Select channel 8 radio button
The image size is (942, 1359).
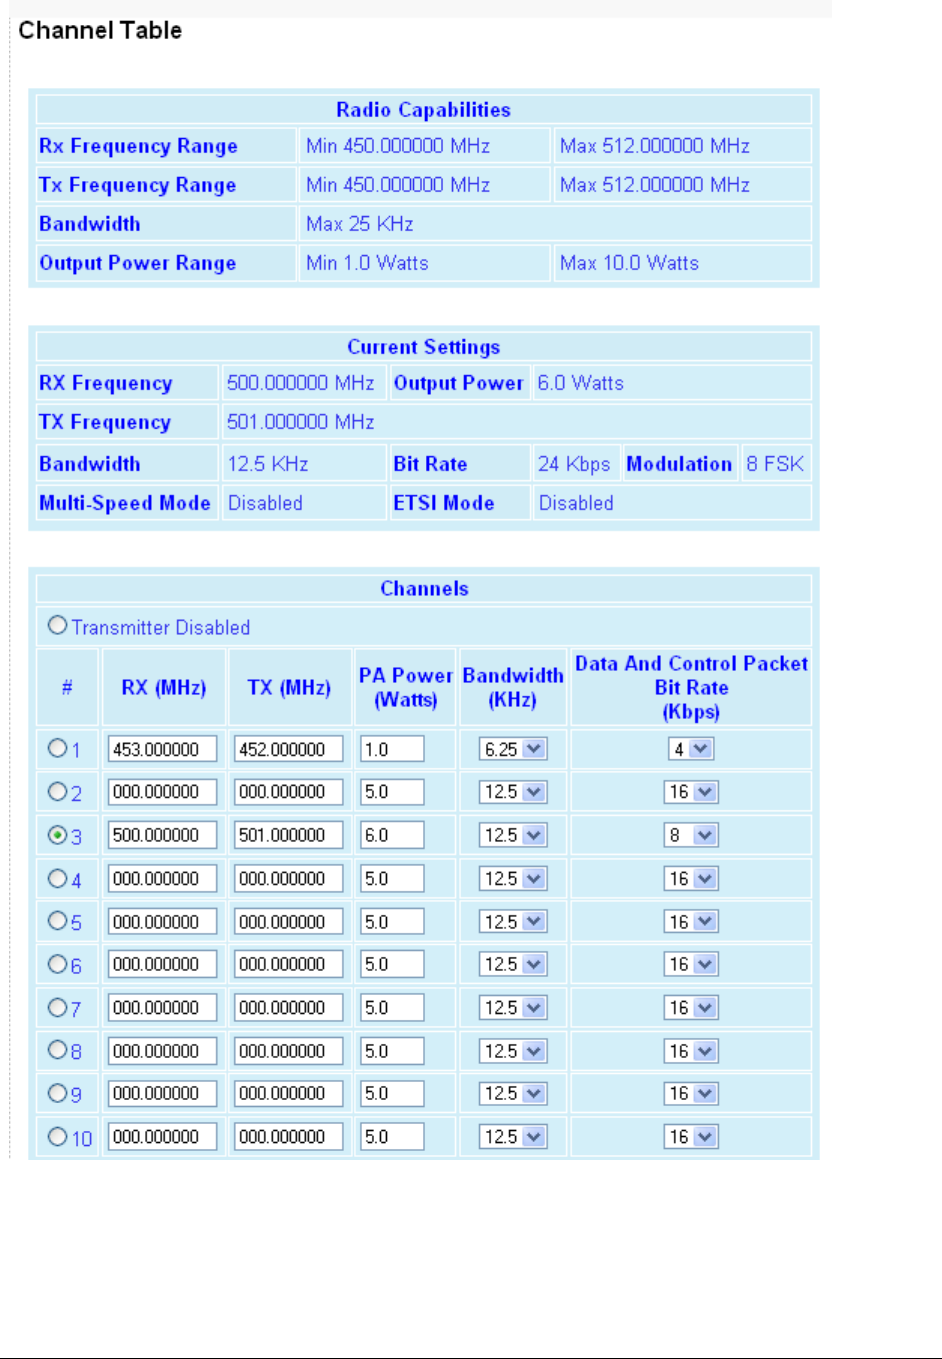pyautogui.click(x=58, y=1050)
